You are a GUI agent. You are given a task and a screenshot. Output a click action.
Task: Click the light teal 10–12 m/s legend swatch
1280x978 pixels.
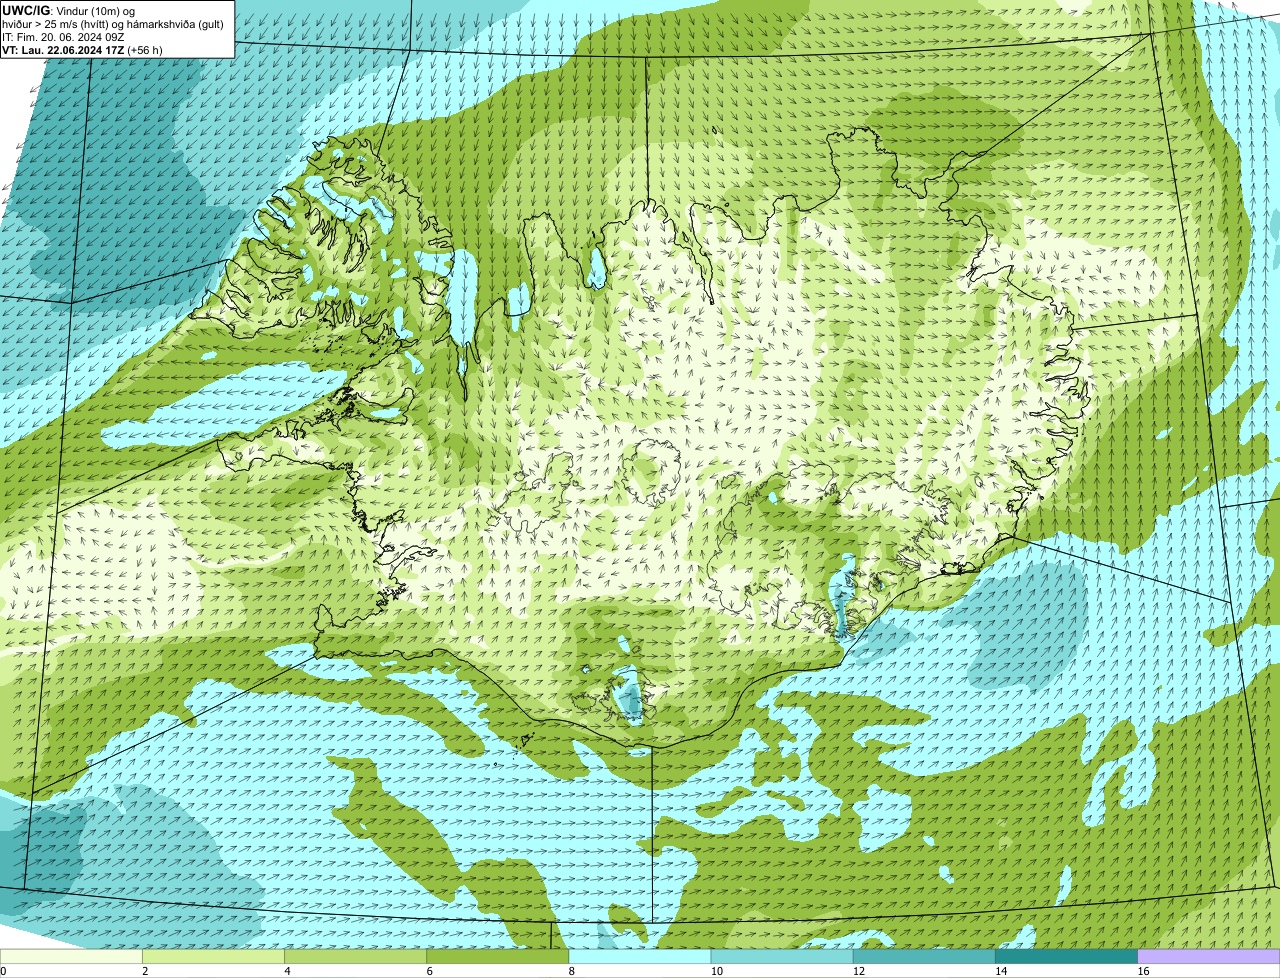(782, 957)
